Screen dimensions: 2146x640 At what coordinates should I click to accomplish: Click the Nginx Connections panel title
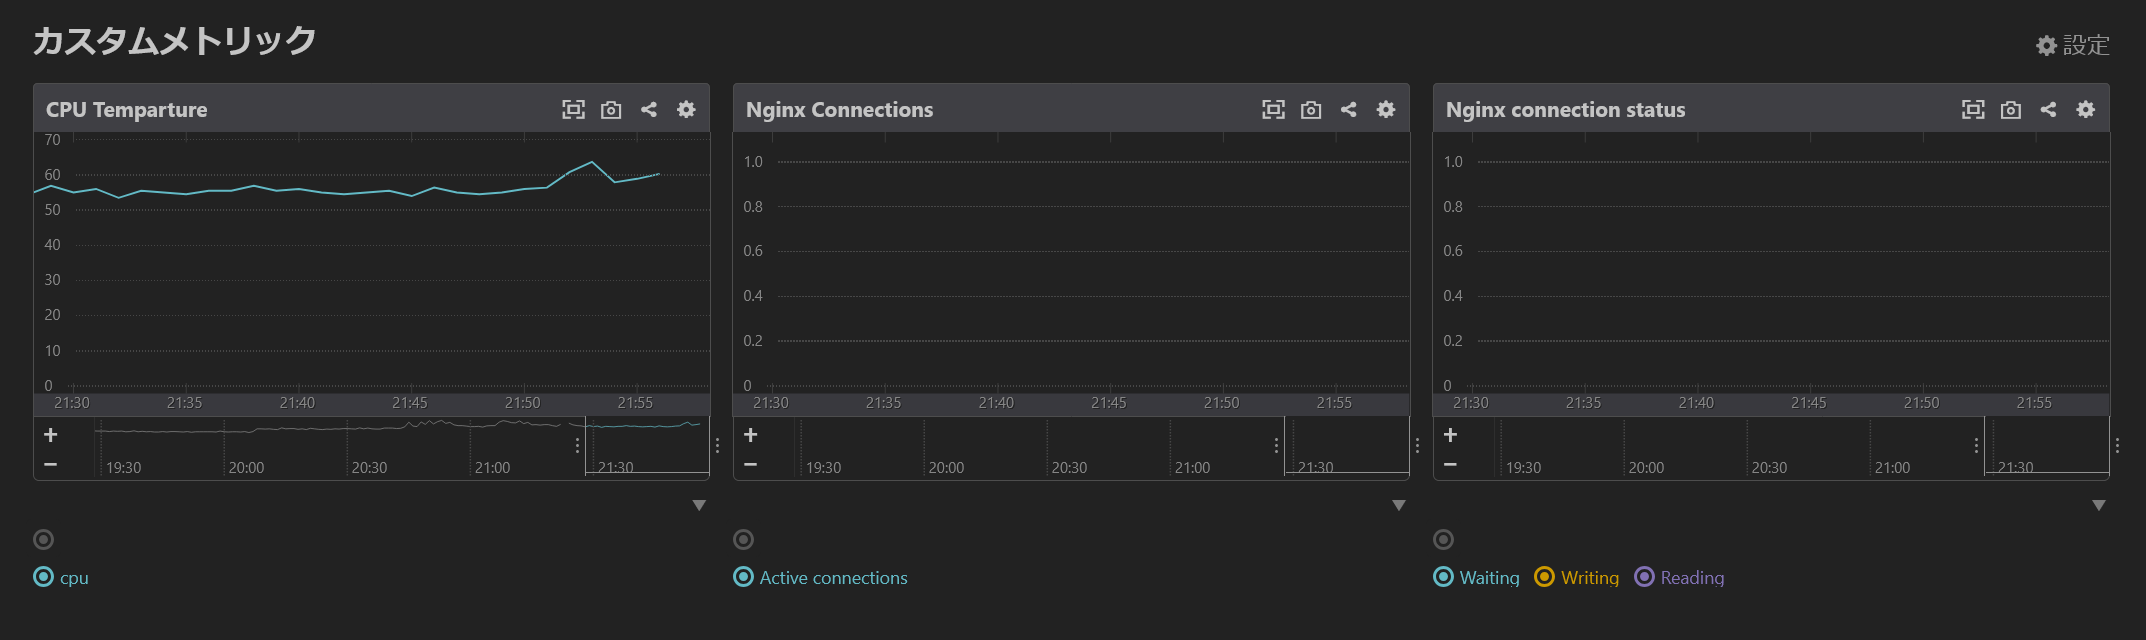(x=840, y=110)
